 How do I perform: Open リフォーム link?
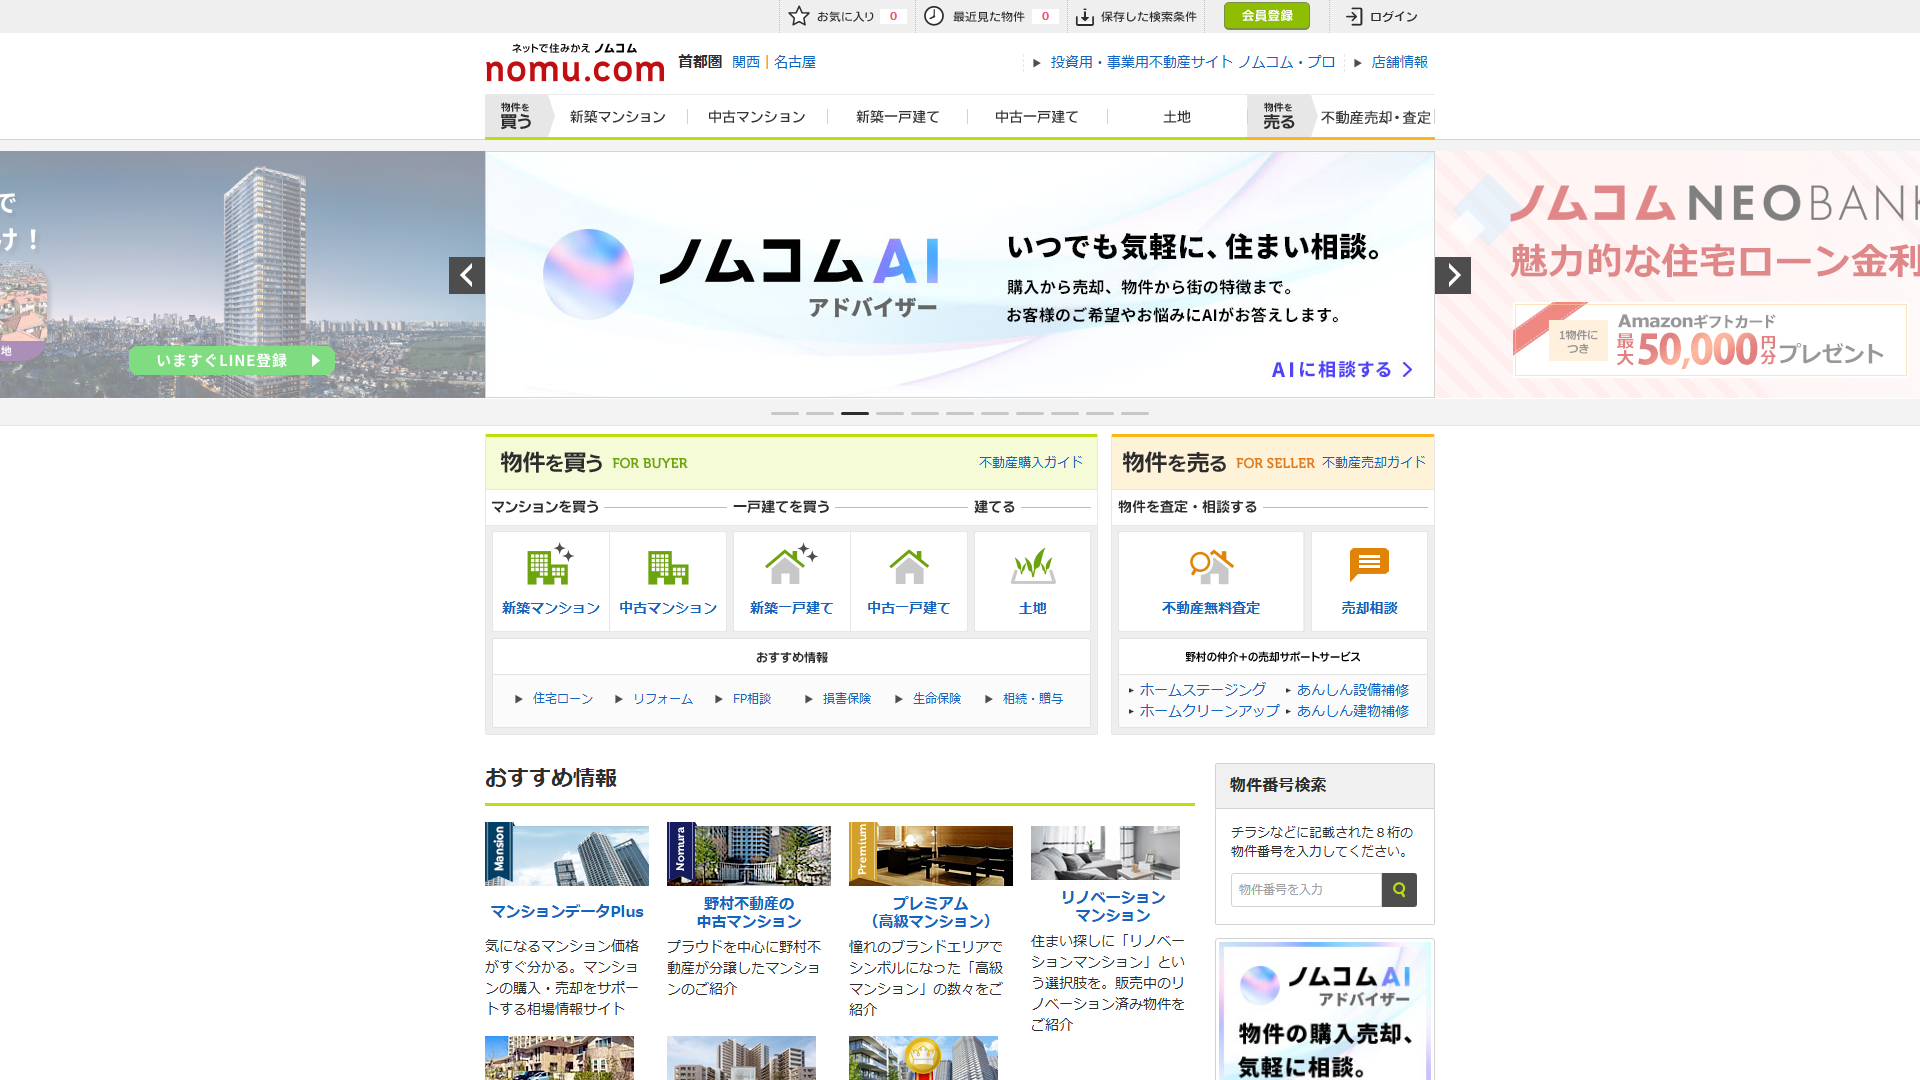click(x=663, y=699)
